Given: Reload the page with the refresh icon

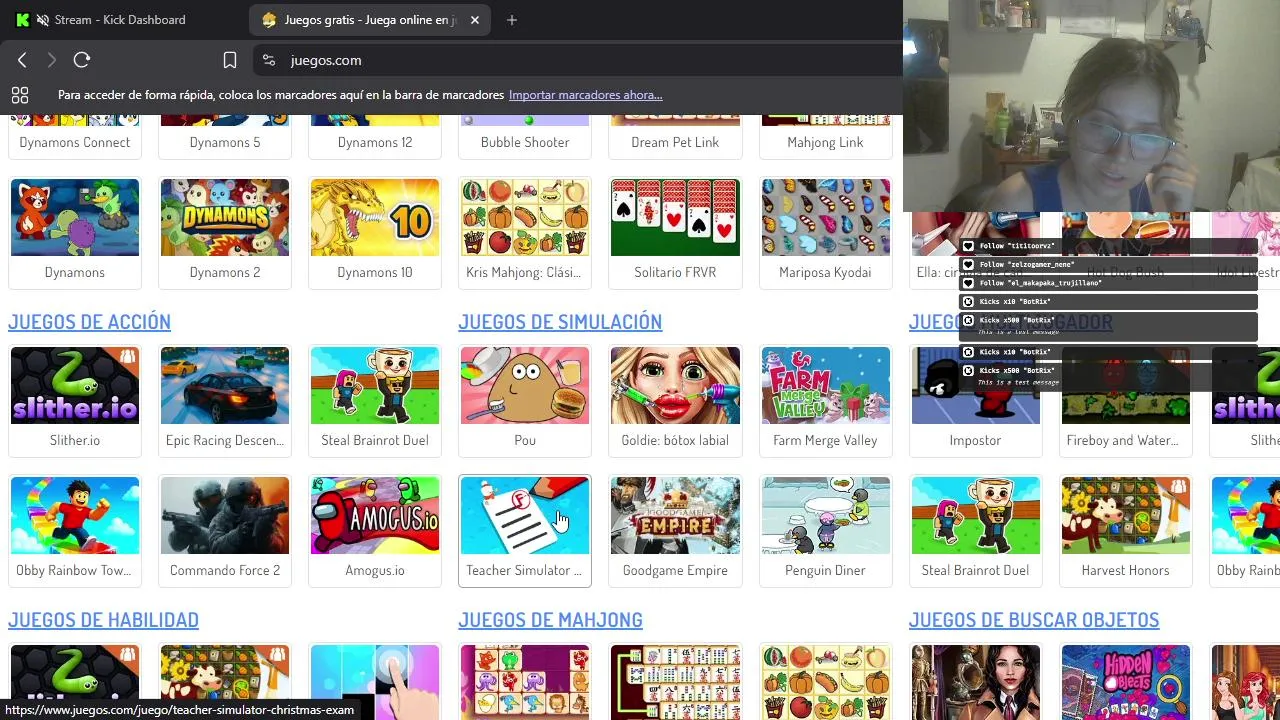Looking at the screenshot, I should pyautogui.click(x=82, y=60).
